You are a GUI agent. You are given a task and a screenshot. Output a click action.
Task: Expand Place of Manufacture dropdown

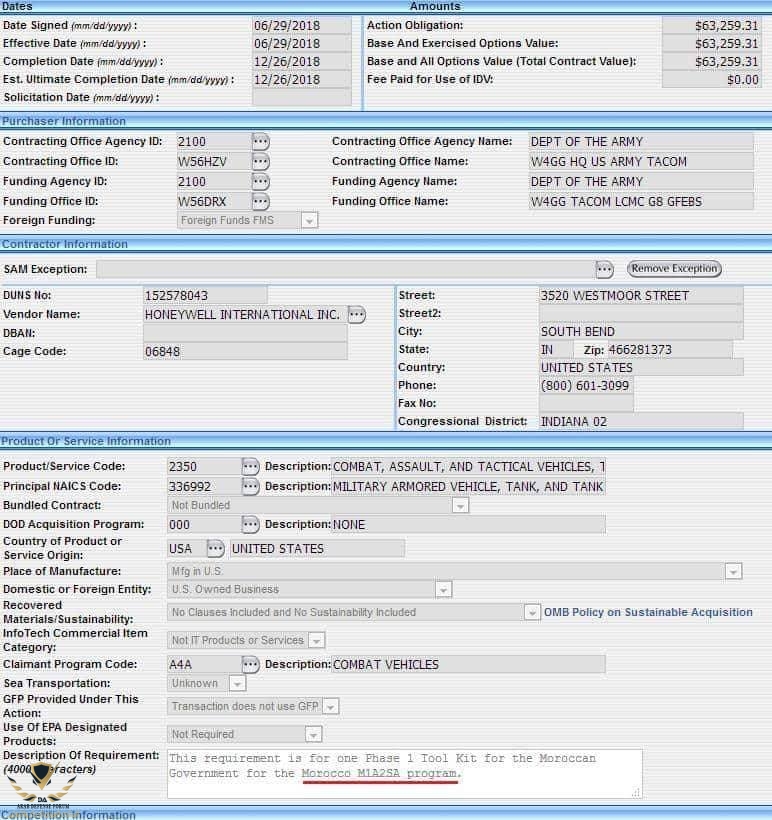[x=733, y=571]
